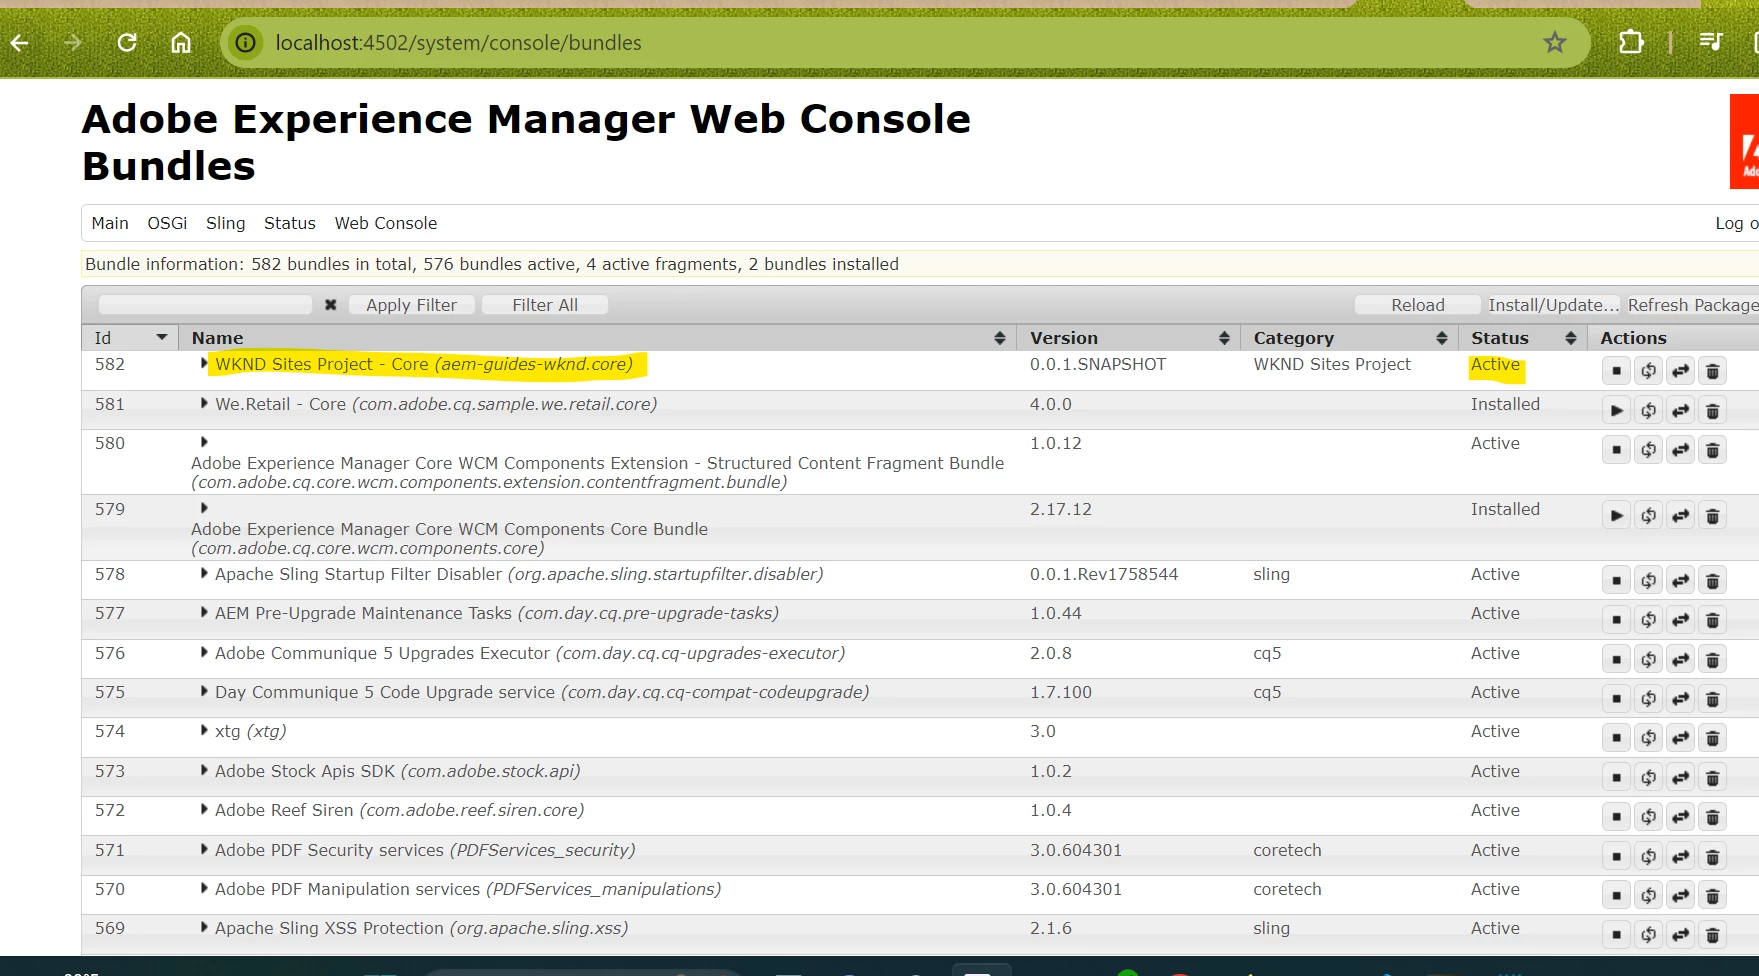The height and width of the screenshot is (976, 1759).
Task: Stop the Adobe Stock Apis SDK bundle
Action: click(x=1616, y=777)
